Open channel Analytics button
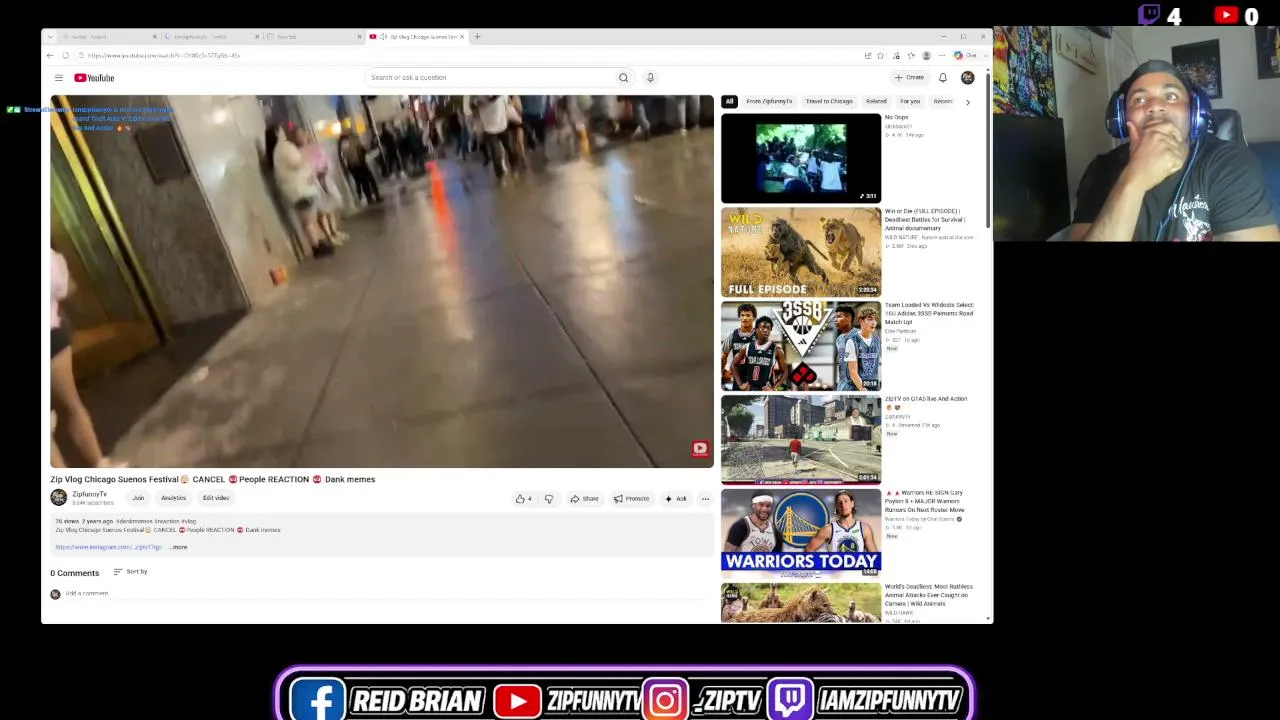1280x720 pixels. (173, 498)
